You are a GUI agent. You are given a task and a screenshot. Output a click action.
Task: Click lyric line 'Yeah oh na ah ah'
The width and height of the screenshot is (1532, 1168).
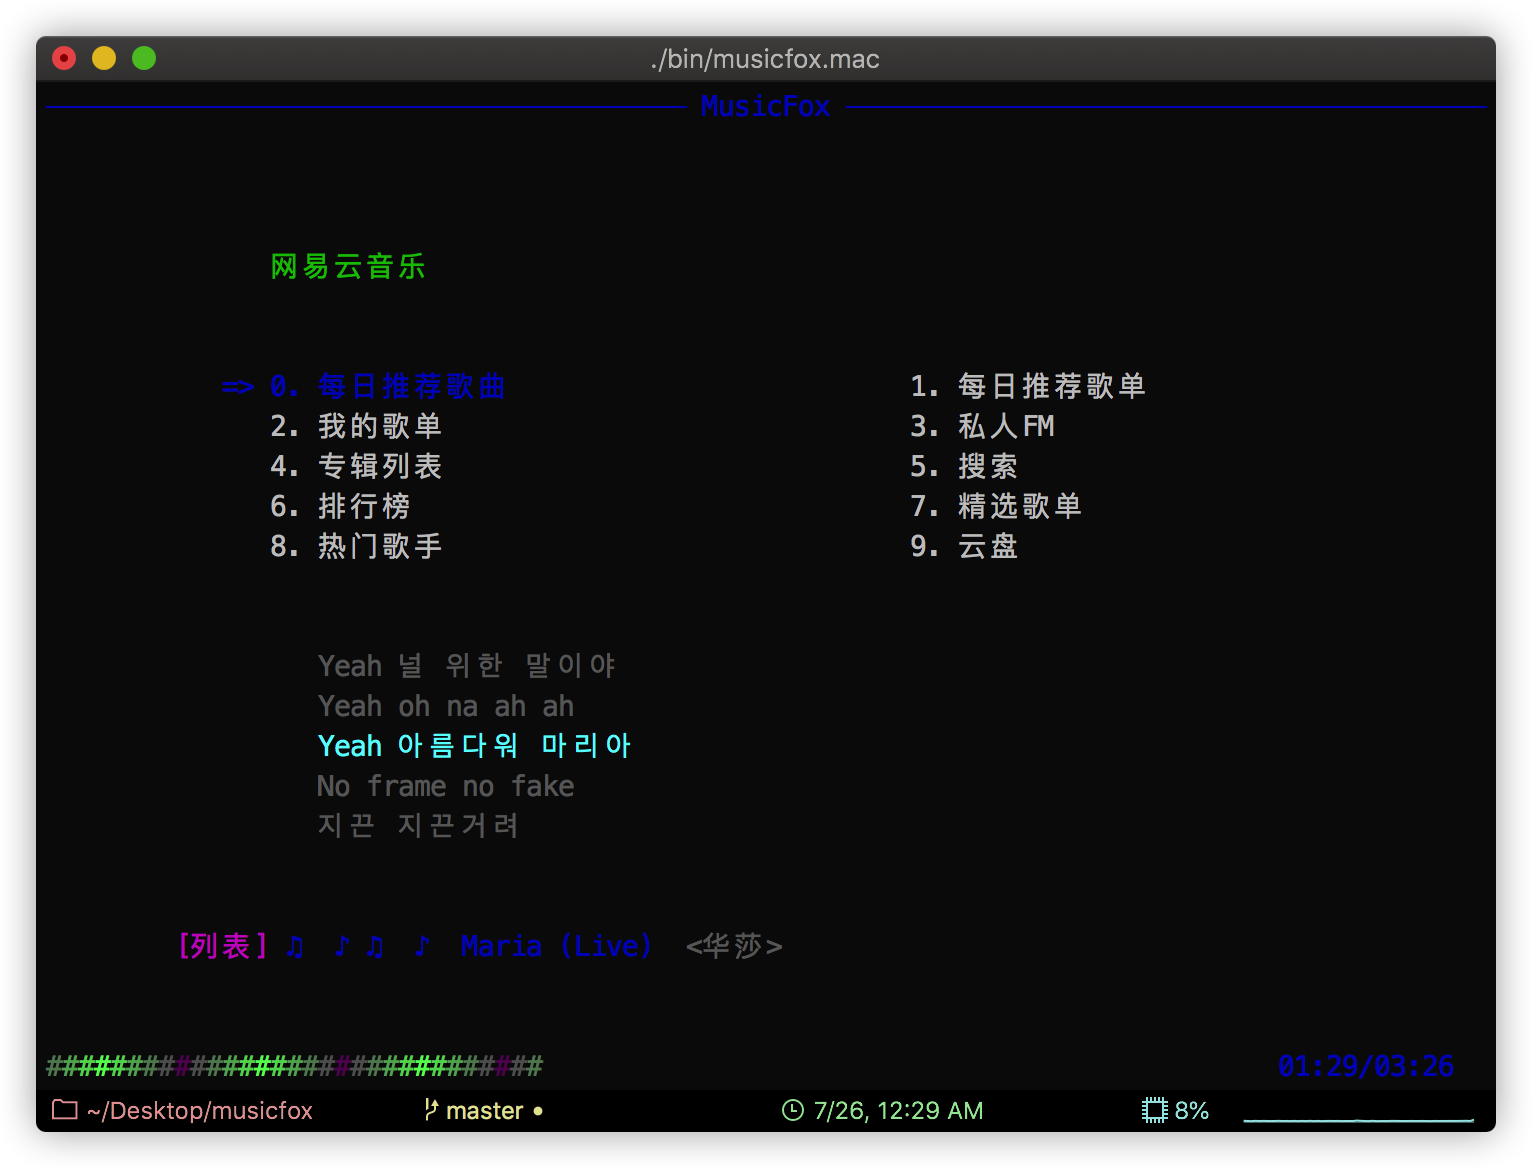pyautogui.click(x=445, y=706)
